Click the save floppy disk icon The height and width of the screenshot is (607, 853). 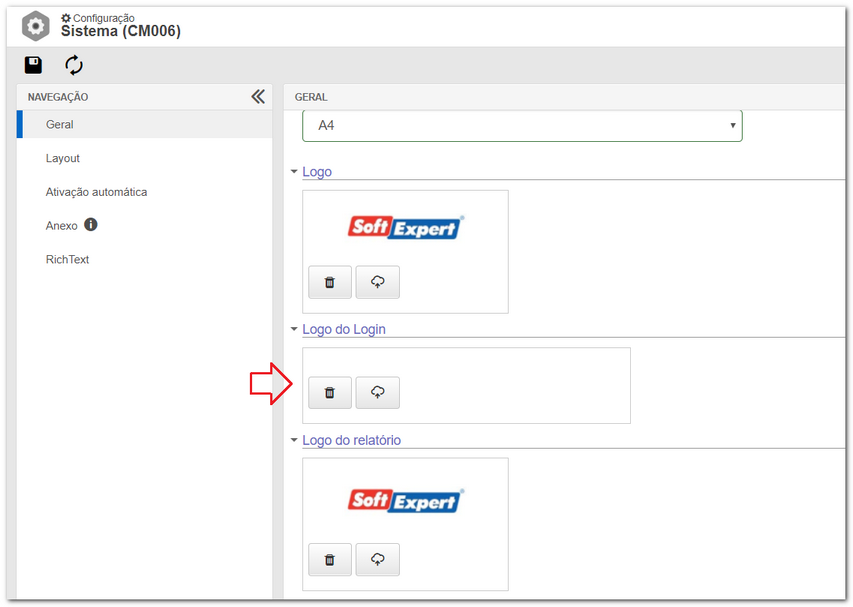point(33,65)
